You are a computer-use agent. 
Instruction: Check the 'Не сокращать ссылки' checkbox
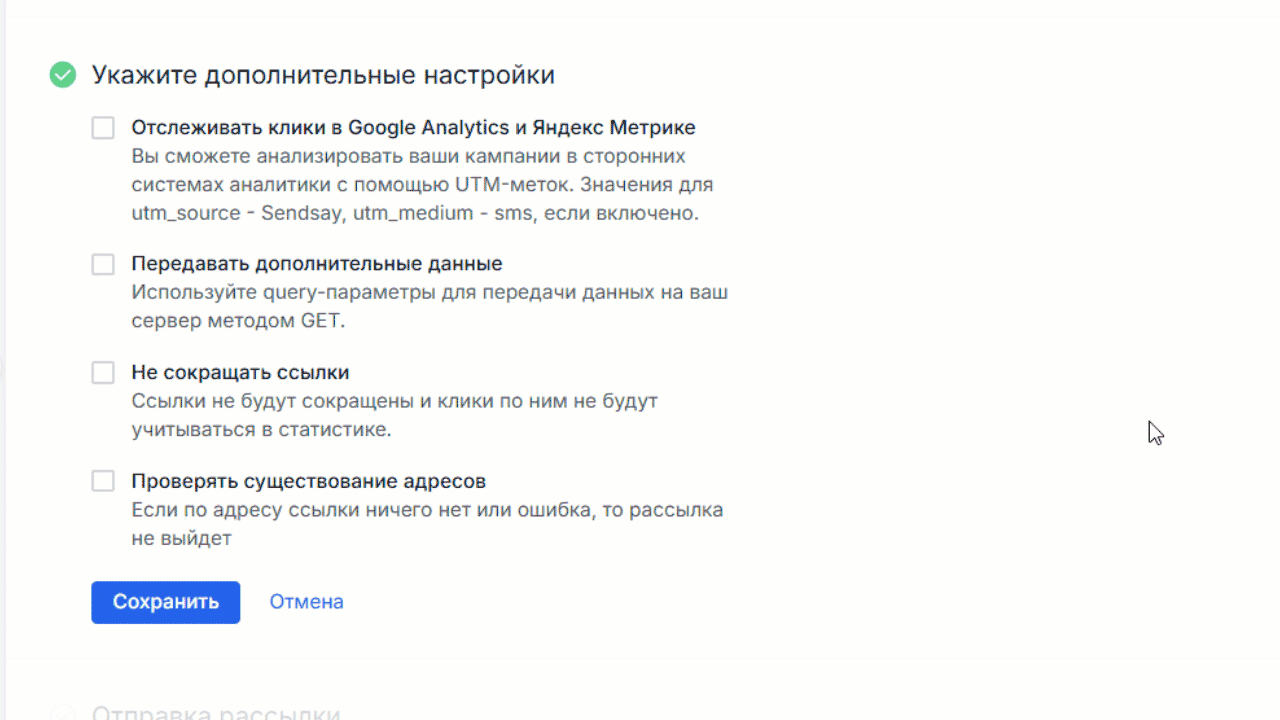(103, 373)
